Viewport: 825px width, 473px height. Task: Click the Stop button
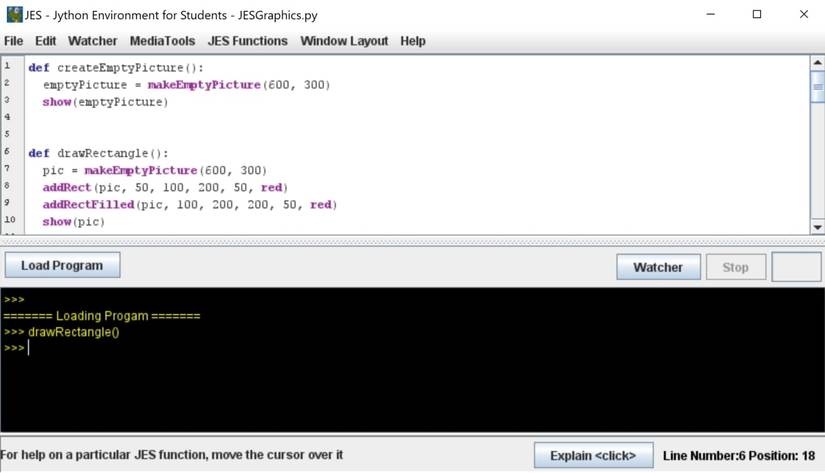point(736,267)
